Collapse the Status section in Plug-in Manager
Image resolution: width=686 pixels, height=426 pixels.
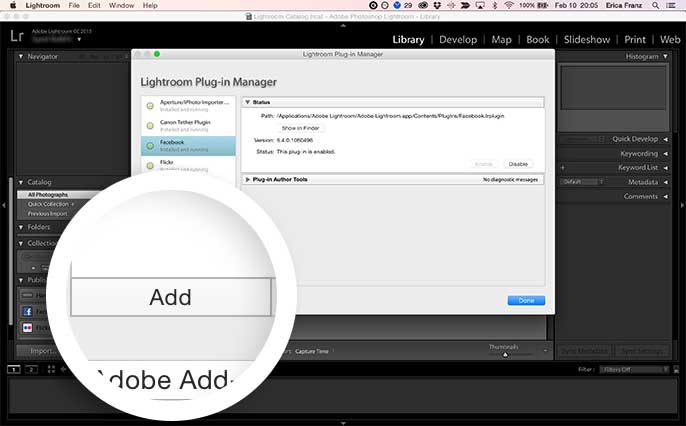click(248, 102)
